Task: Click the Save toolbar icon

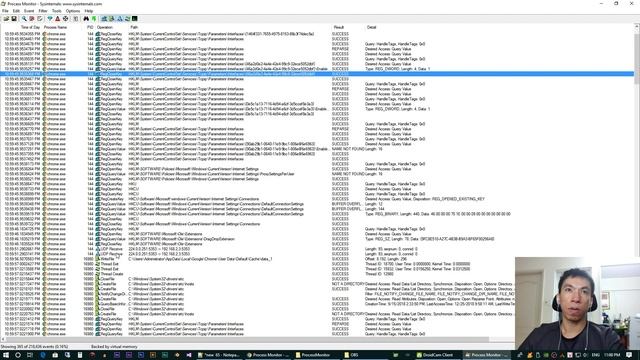Action: click(14, 19)
